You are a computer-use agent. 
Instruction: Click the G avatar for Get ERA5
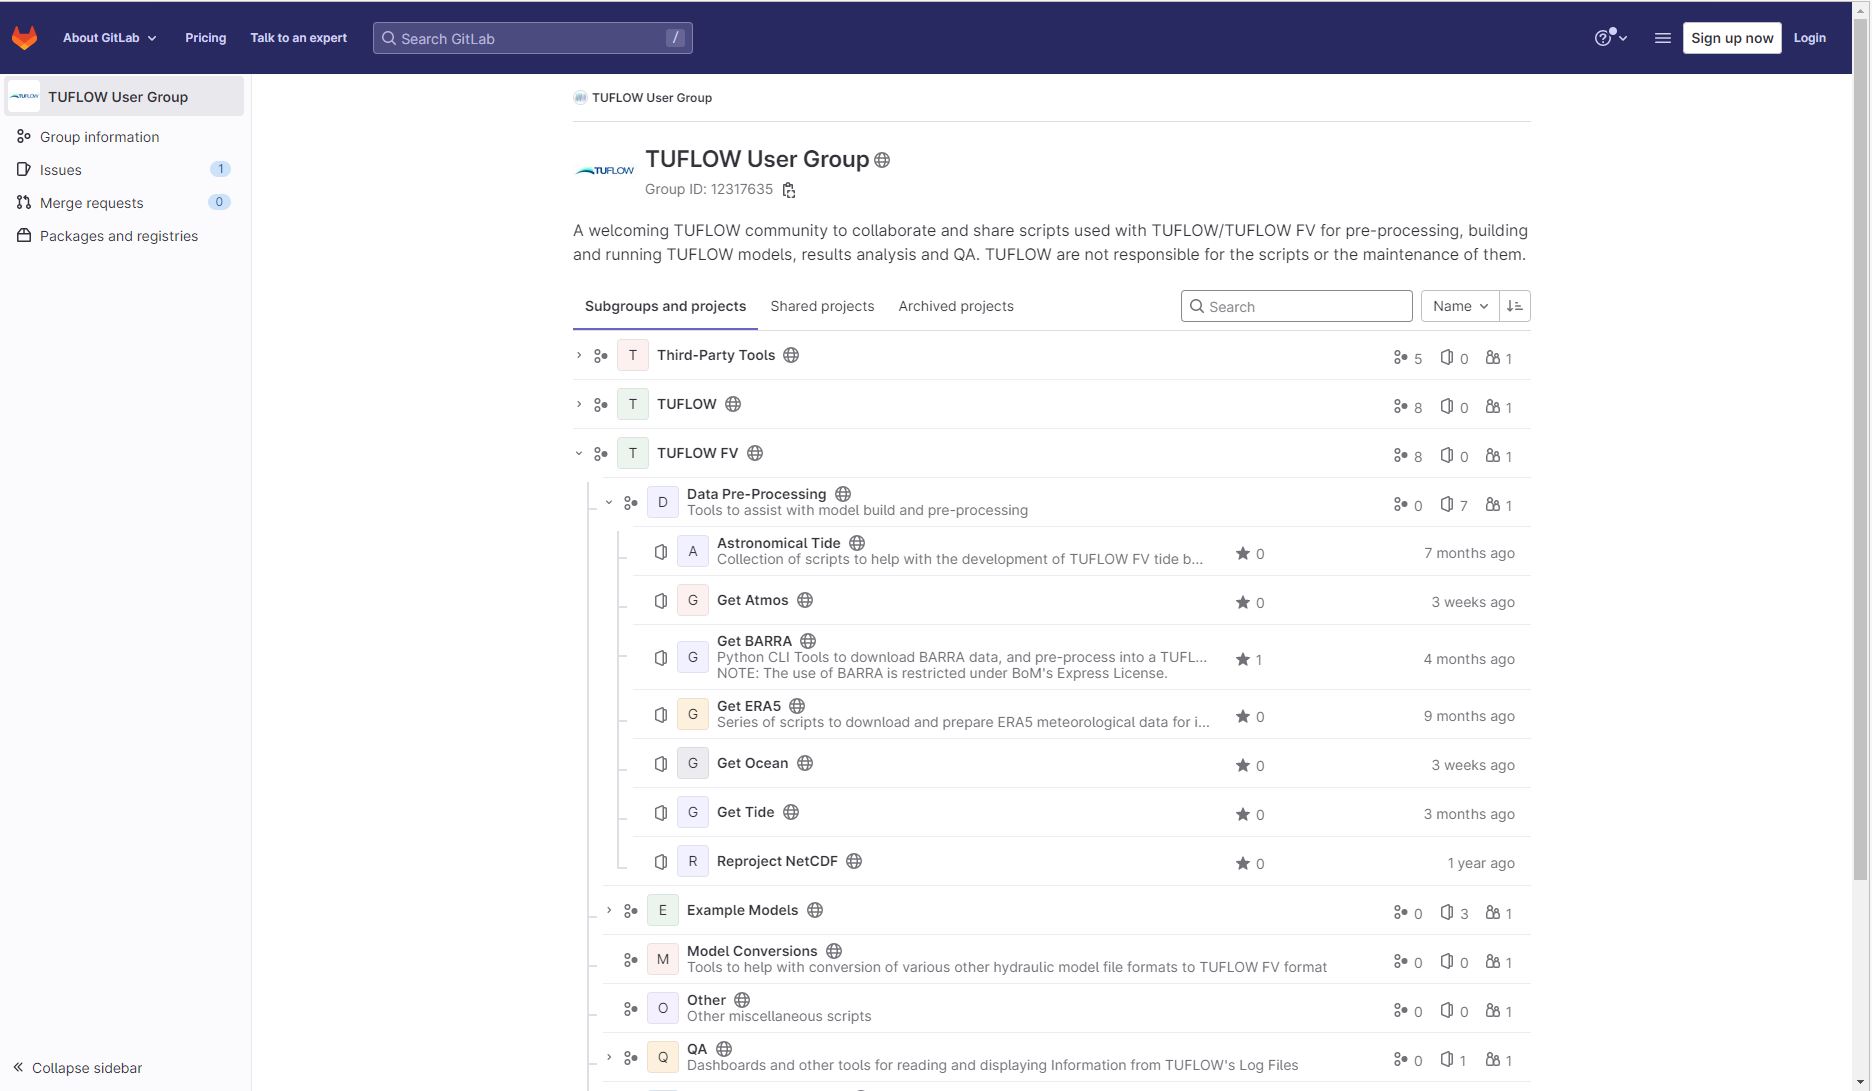(693, 714)
